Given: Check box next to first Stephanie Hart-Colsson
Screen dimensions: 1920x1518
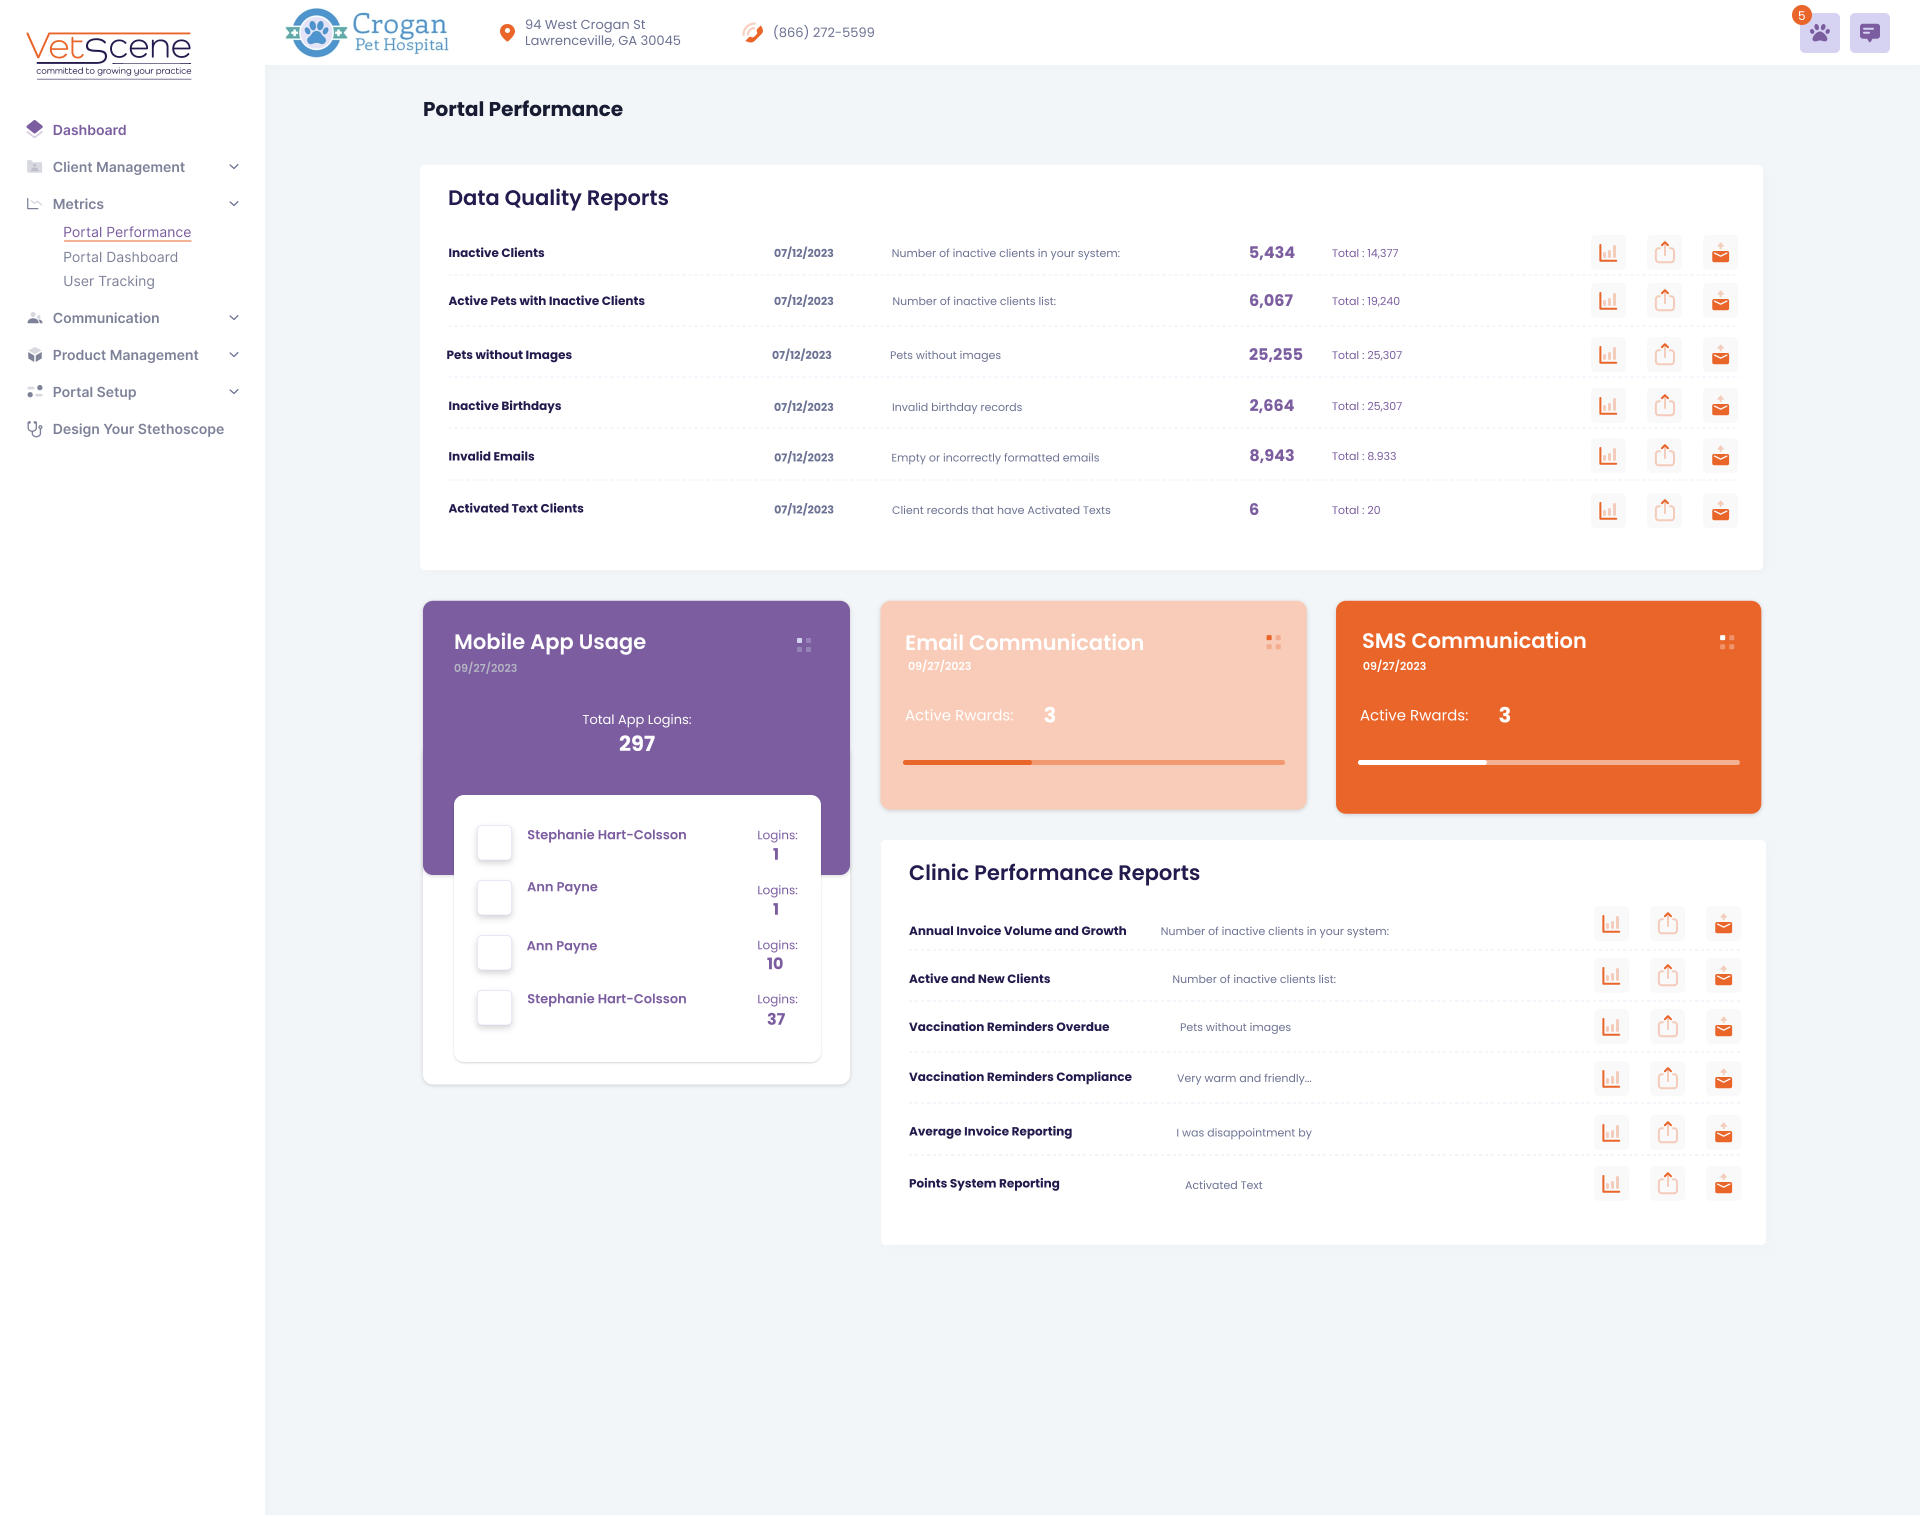Looking at the screenshot, I should (494, 843).
